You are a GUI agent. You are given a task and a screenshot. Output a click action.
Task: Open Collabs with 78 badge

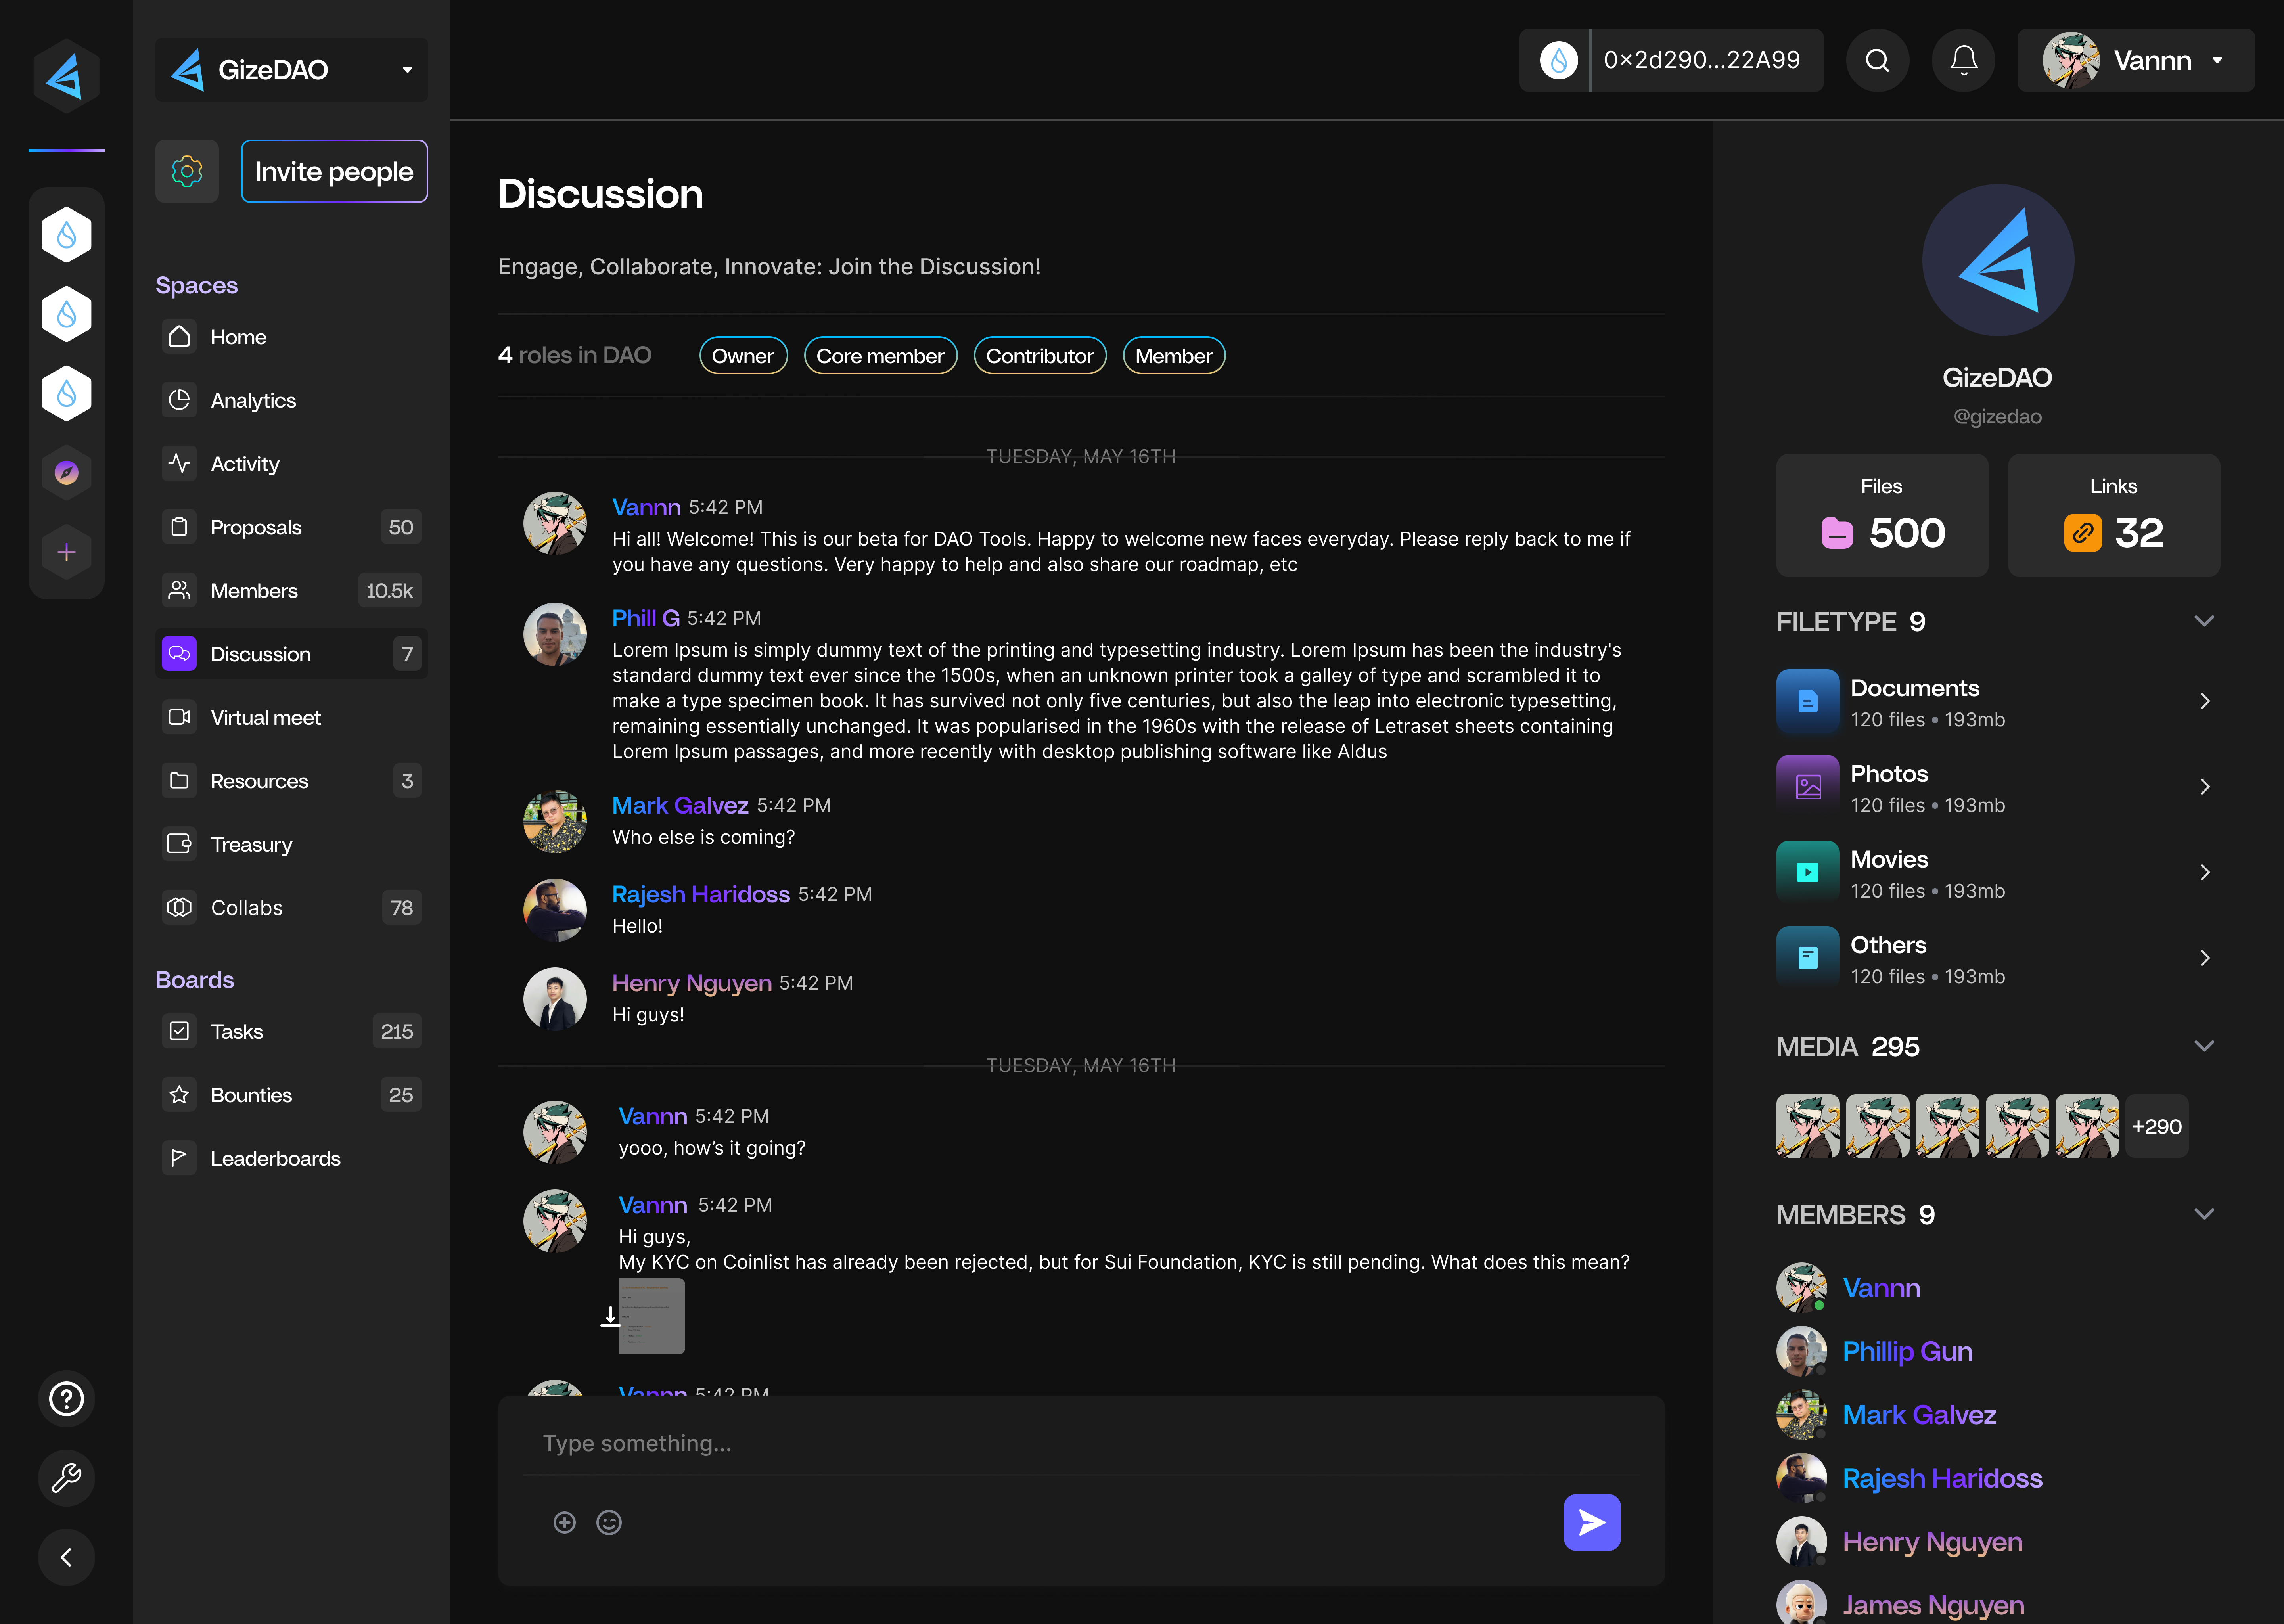pyautogui.click(x=291, y=907)
